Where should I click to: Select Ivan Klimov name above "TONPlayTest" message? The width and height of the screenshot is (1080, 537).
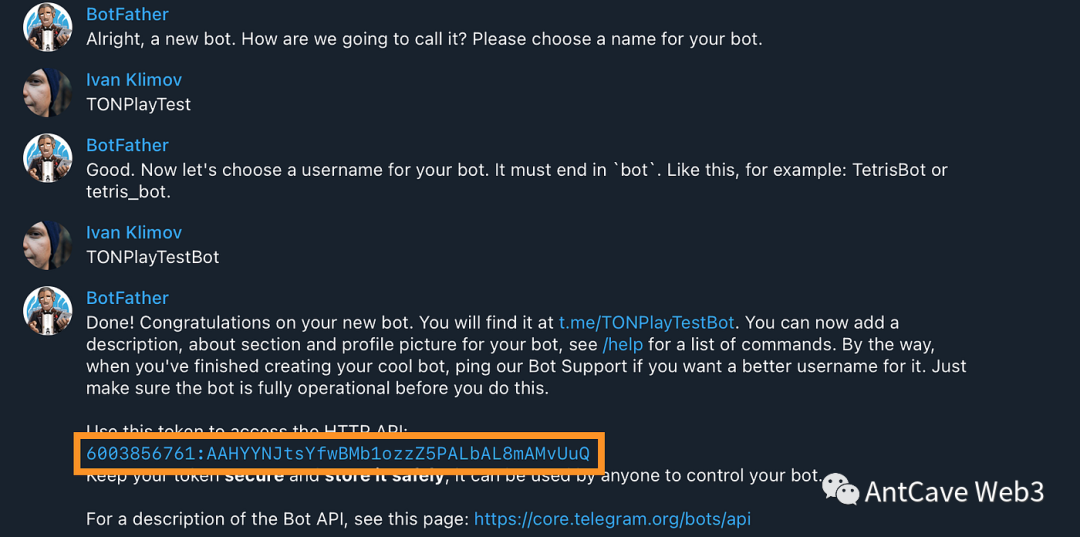click(x=134, y=80)
